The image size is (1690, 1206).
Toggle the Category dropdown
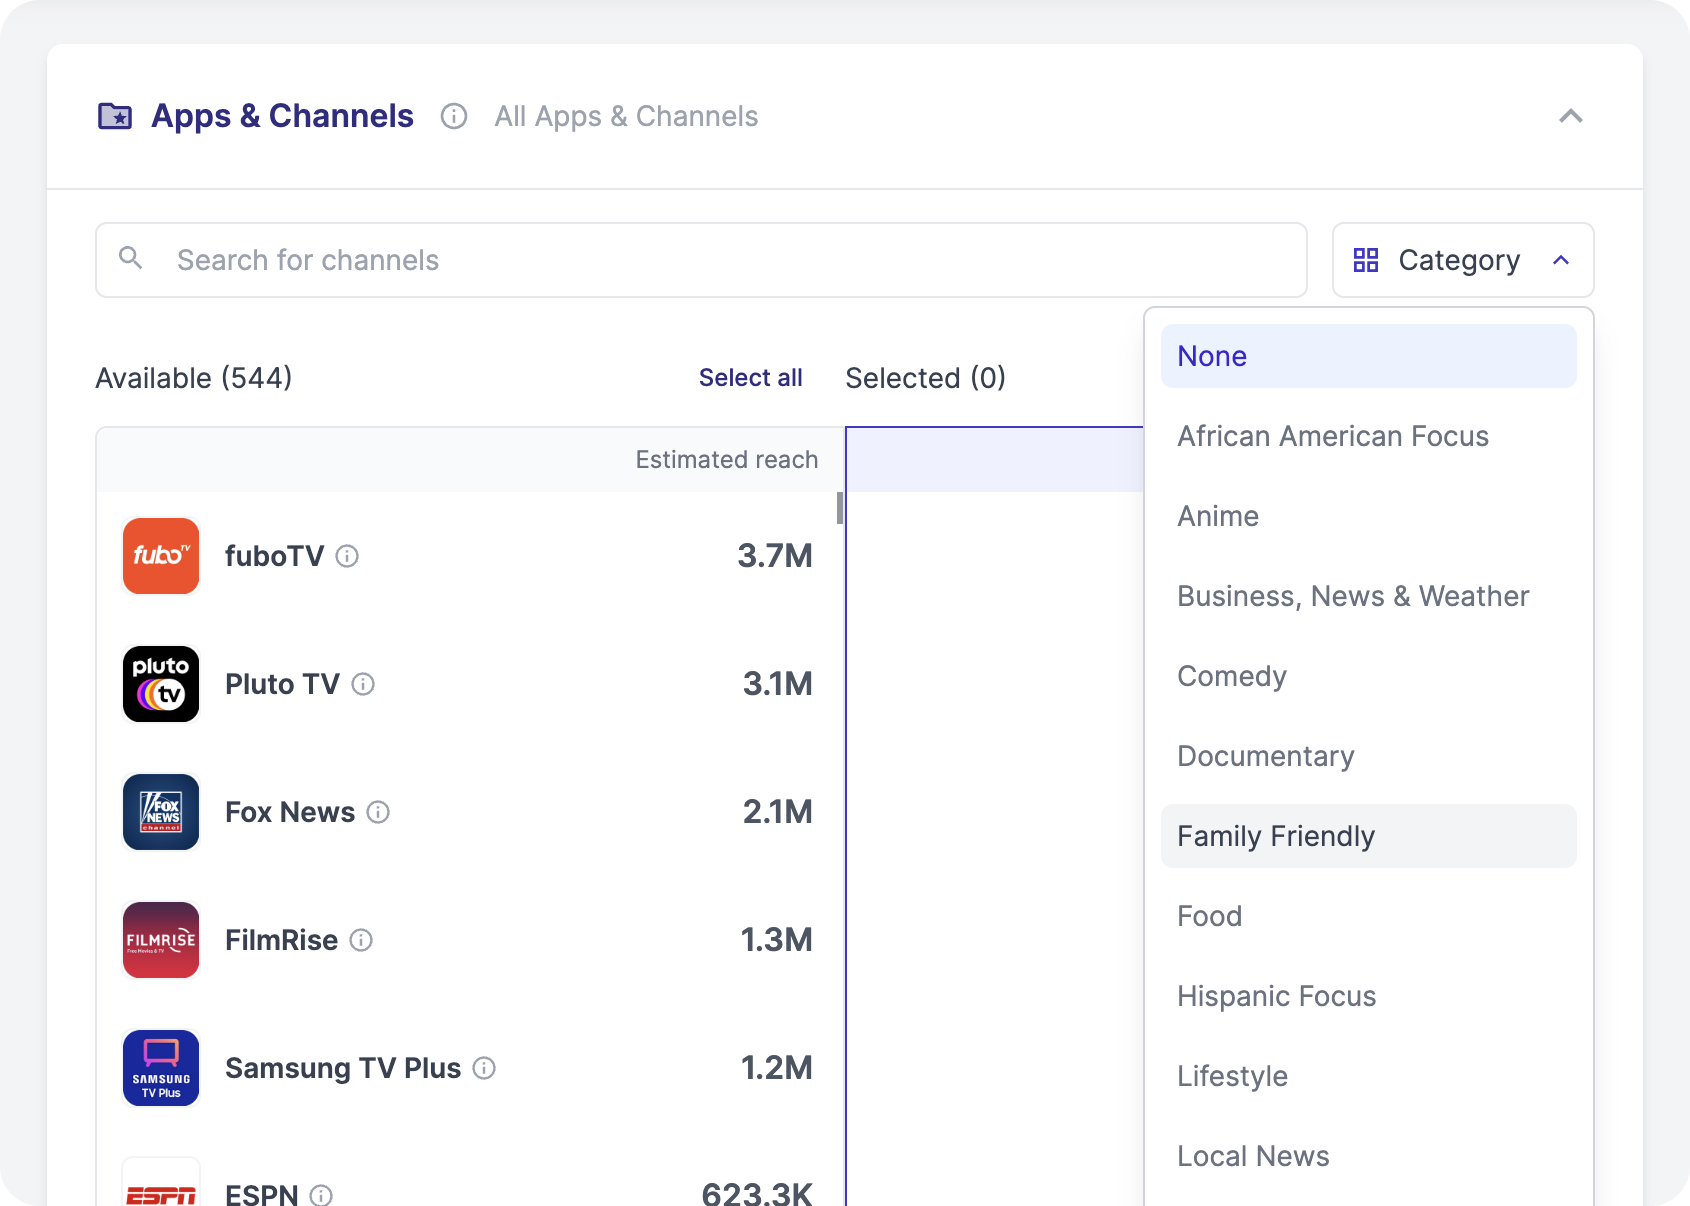tap(1463, 260)
